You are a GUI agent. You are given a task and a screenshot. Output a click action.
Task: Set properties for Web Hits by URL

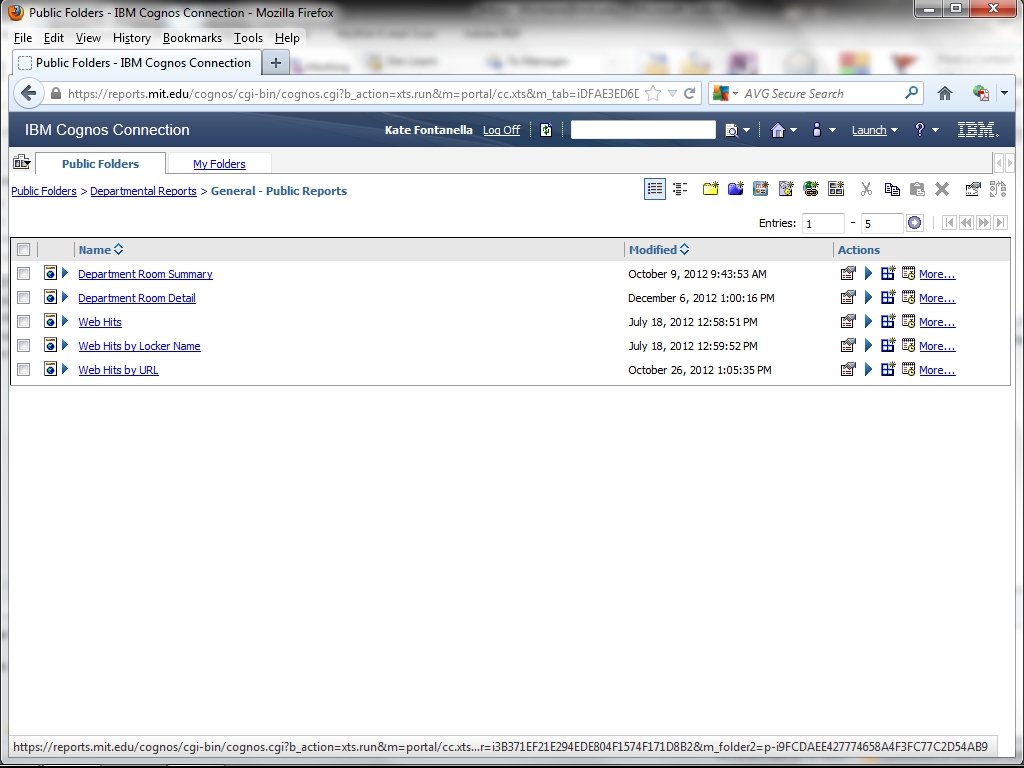tap(848, 370)
